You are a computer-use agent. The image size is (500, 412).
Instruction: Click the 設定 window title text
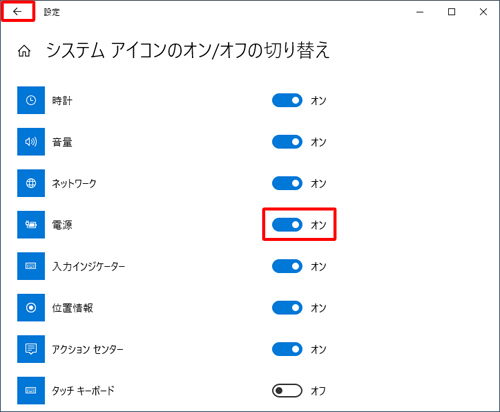point(52,12)
